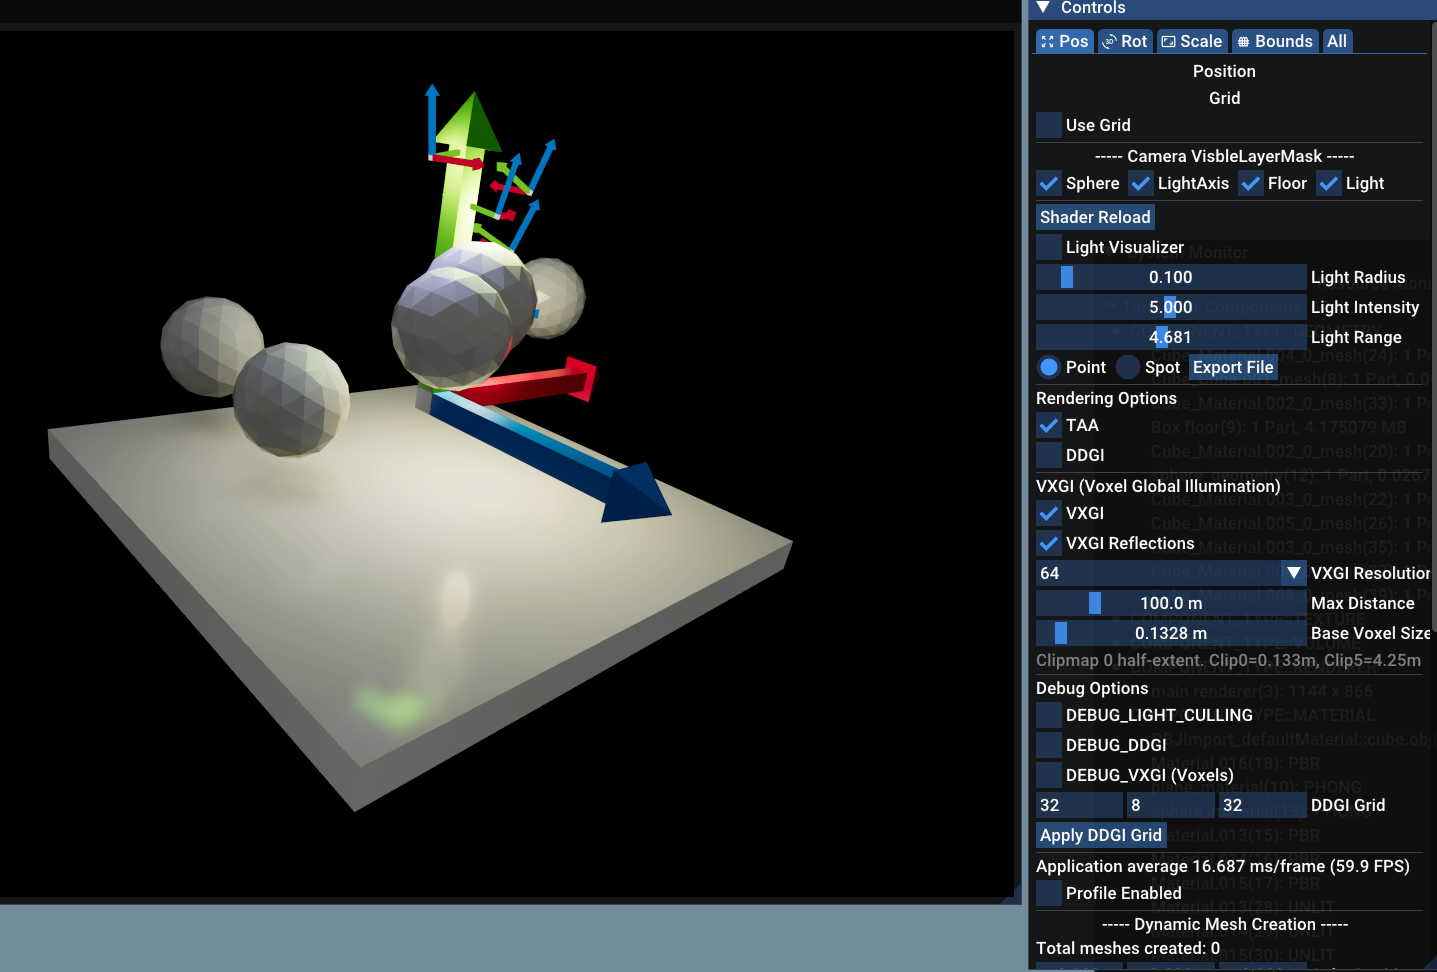Activate the Scale gizmo mode
This screenshot has height=972, width=1437.
click(1191, 41)
